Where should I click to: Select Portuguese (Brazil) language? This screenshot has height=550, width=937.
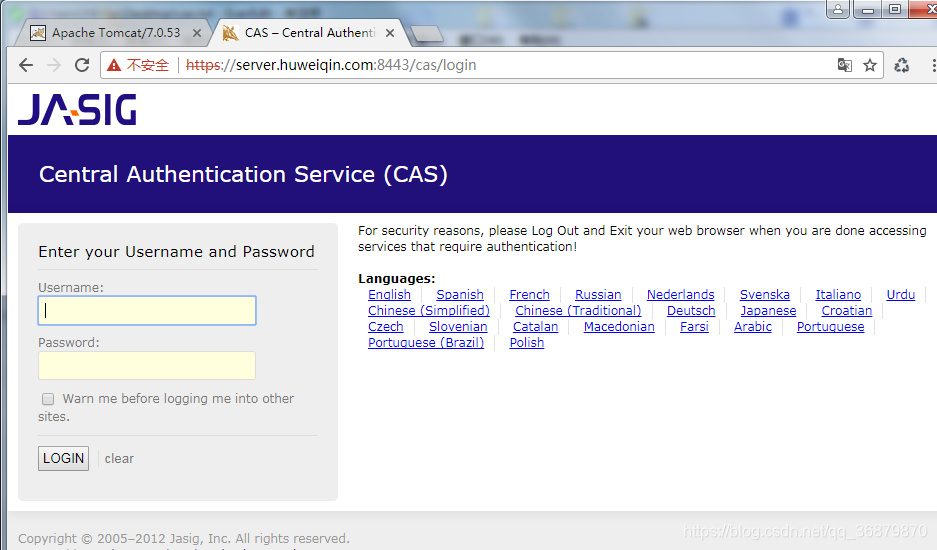[426, 343]
